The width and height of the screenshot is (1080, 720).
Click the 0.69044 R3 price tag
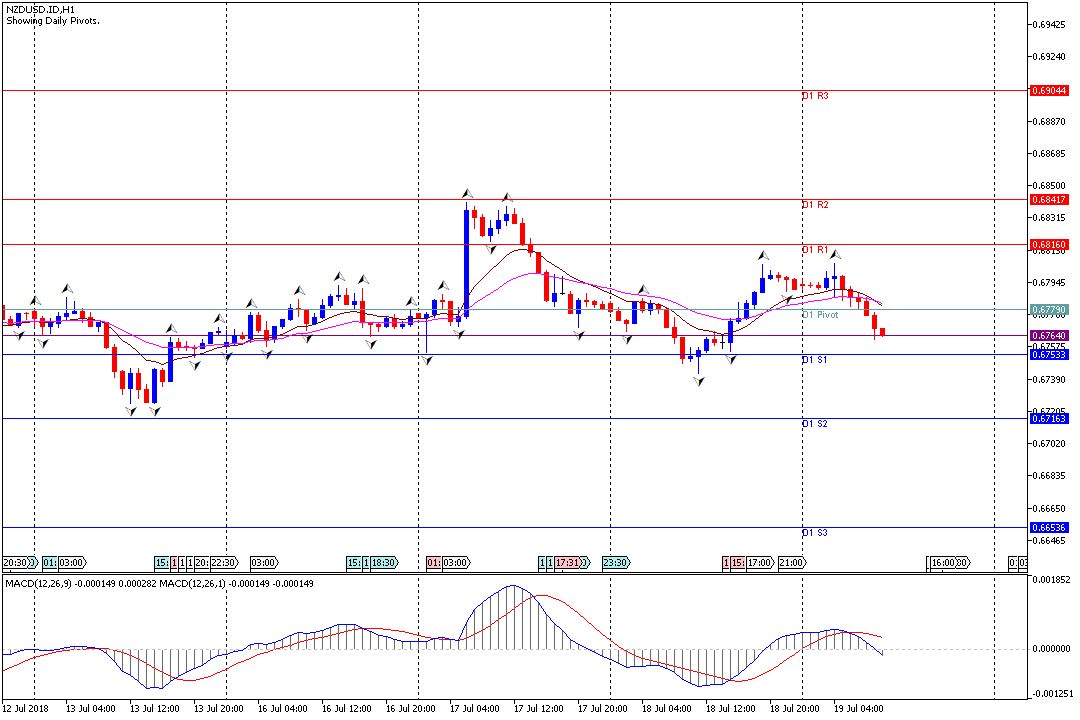click(1048, 90)
